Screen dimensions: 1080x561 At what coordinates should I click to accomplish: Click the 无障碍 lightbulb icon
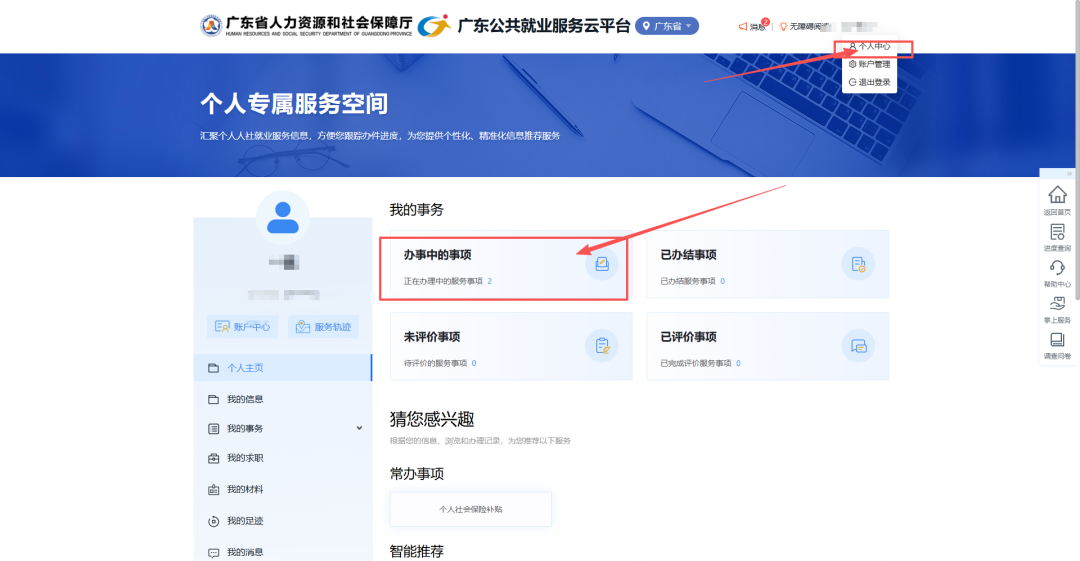[783, 27]
